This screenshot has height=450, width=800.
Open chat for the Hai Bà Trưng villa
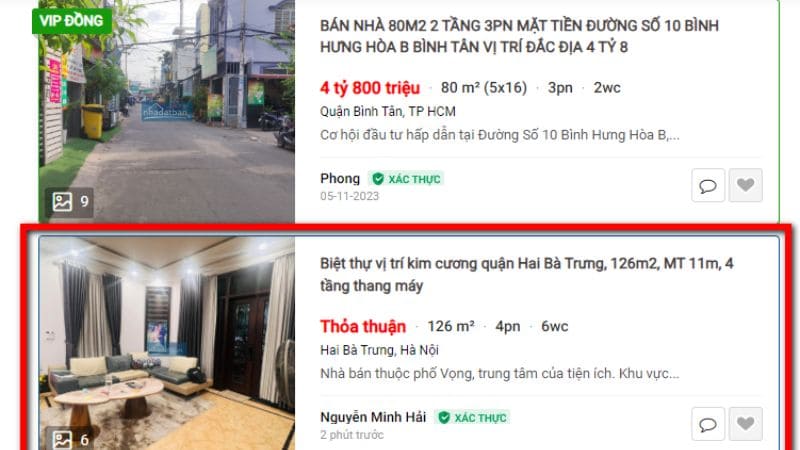(708, 424)
